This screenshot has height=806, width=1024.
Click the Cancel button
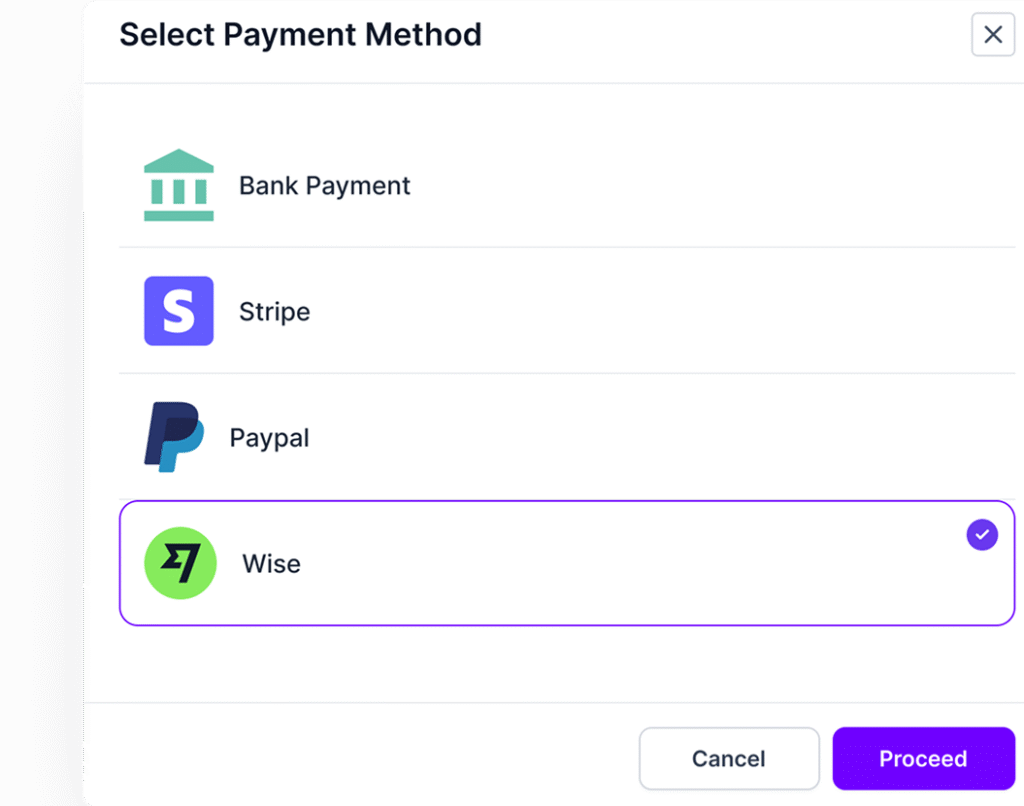729,758
